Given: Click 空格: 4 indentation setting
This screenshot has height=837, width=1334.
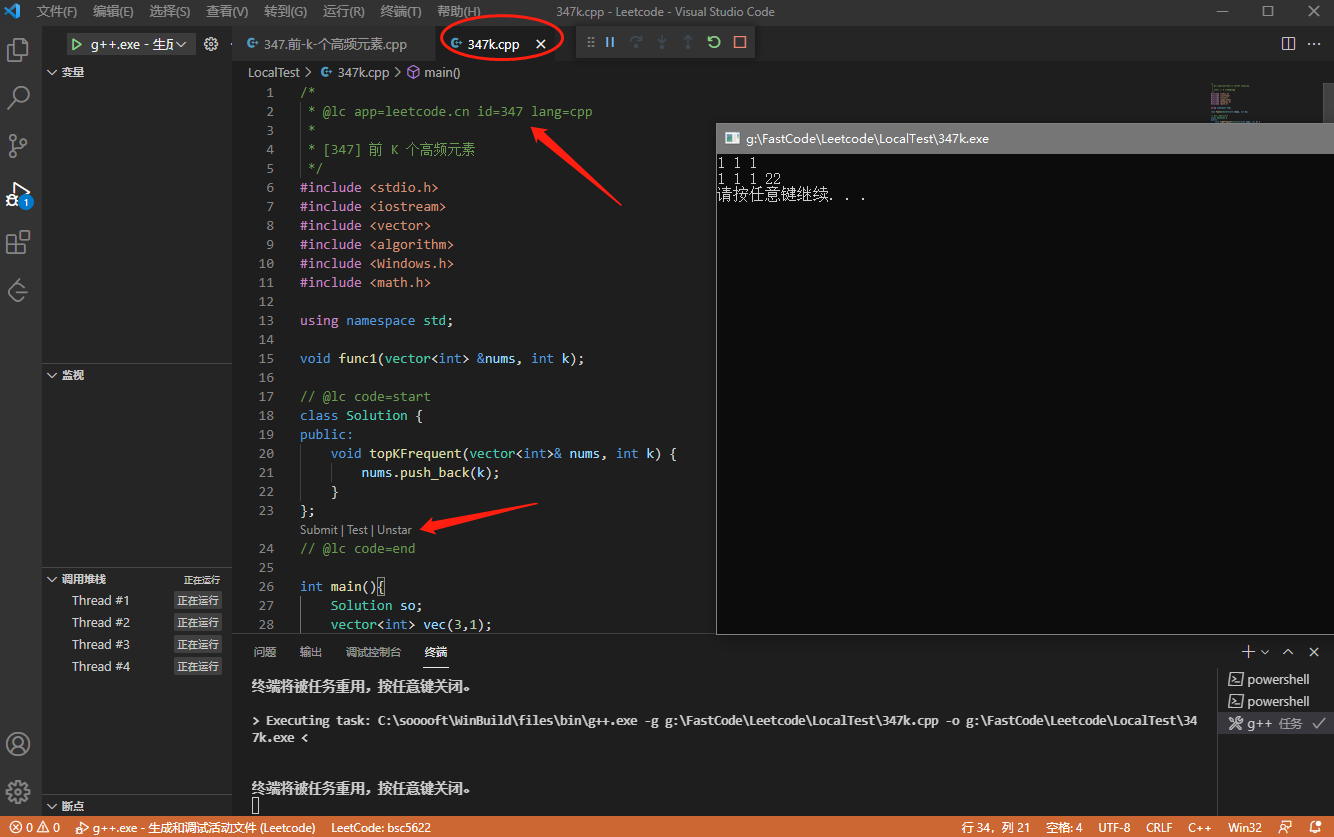Looking at the screenshot, I should pyautogui.click(x=1064, y=828).
